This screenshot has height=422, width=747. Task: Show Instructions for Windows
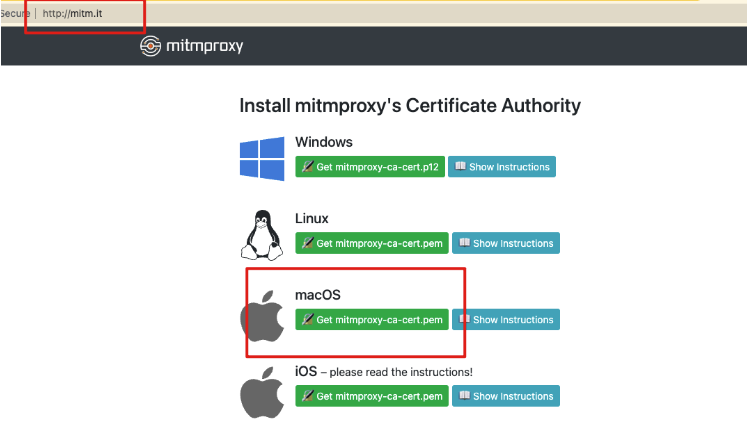(x=502, y=167)
